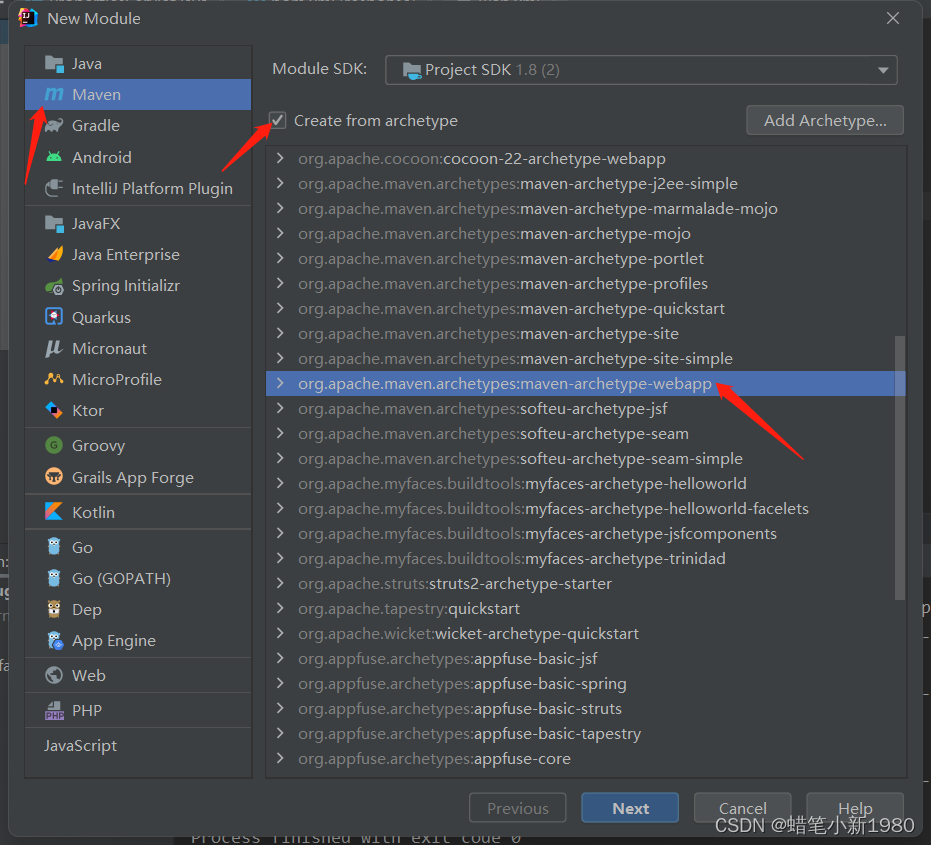Select appfuse-basic-jsf archetype text
This screenshot has height=845, width=931.
pos(448,659)
